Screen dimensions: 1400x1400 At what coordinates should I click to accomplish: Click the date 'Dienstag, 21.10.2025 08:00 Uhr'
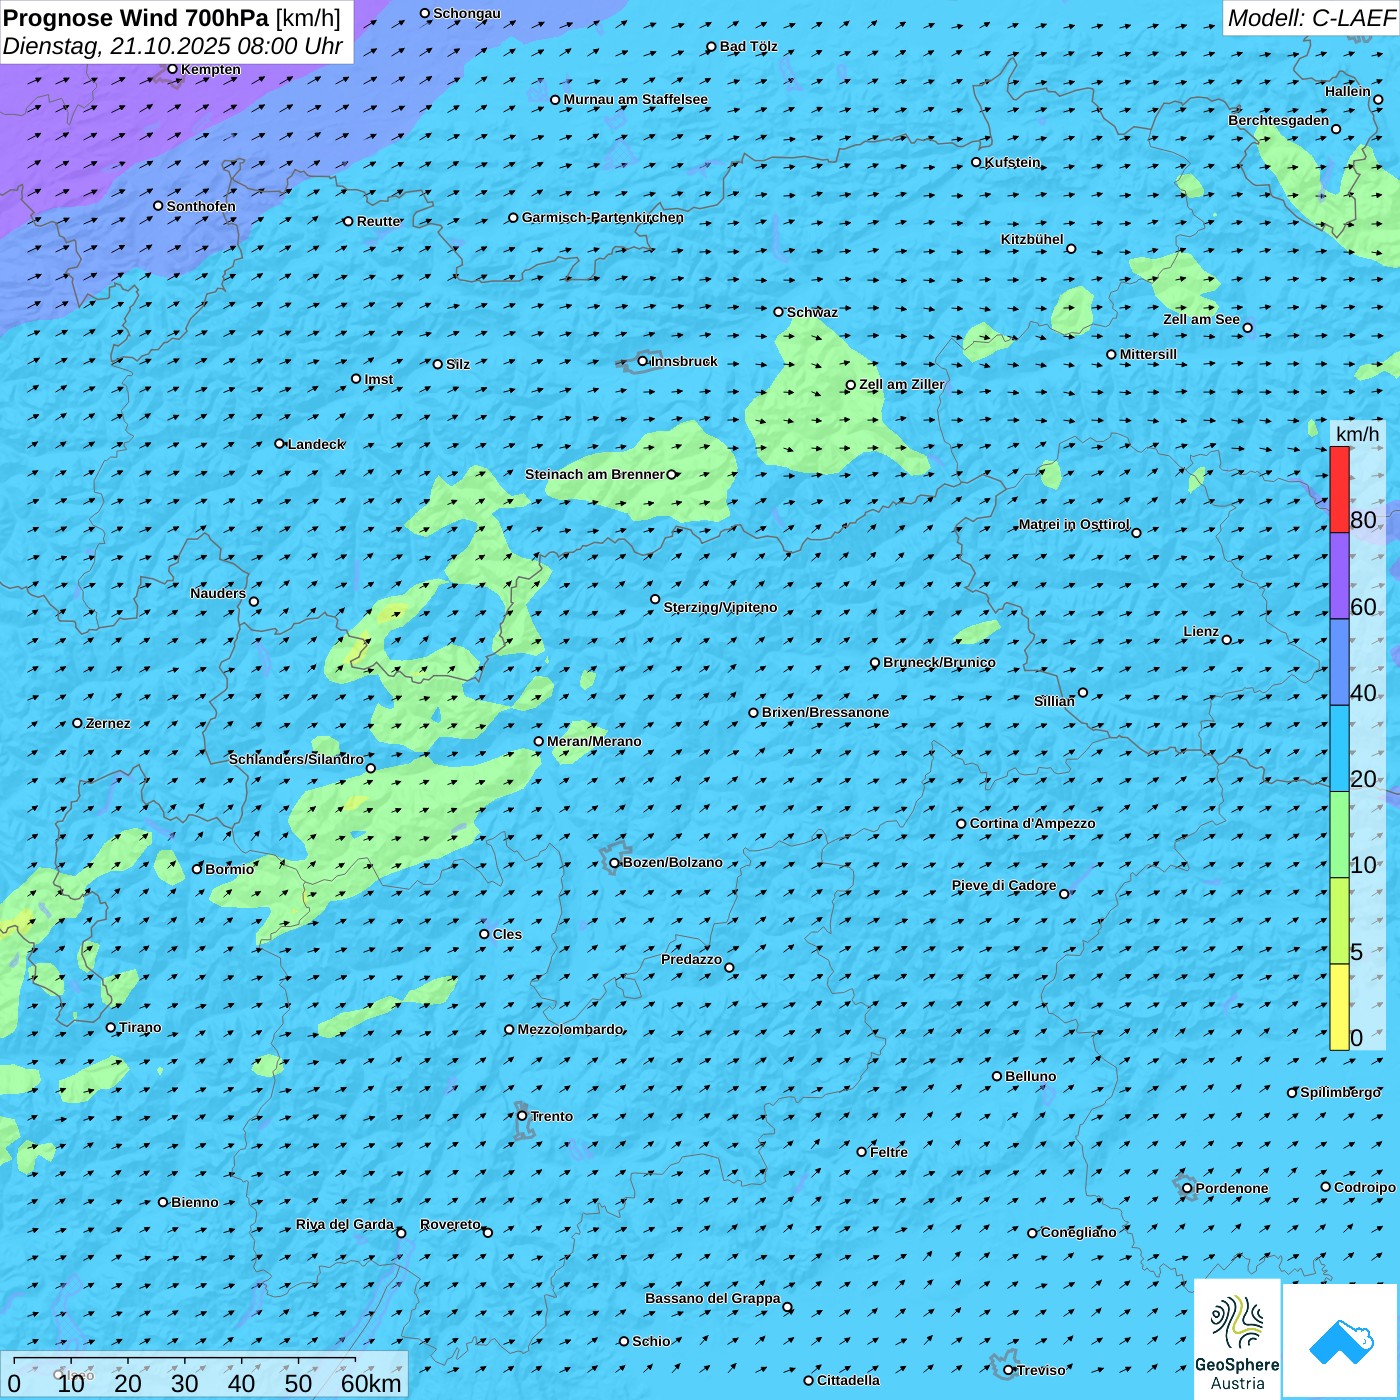[173, 46]
